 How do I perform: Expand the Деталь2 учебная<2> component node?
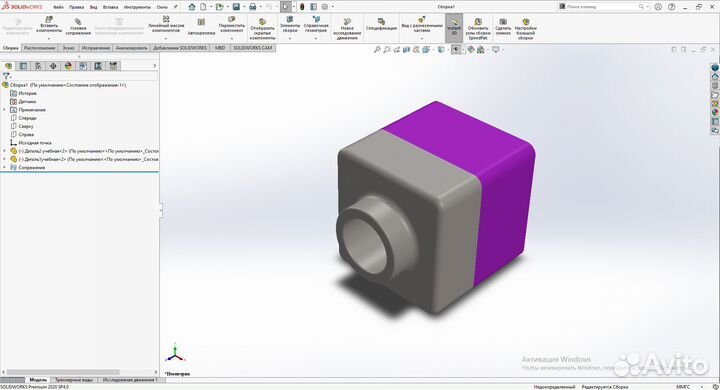click(5, 151)
